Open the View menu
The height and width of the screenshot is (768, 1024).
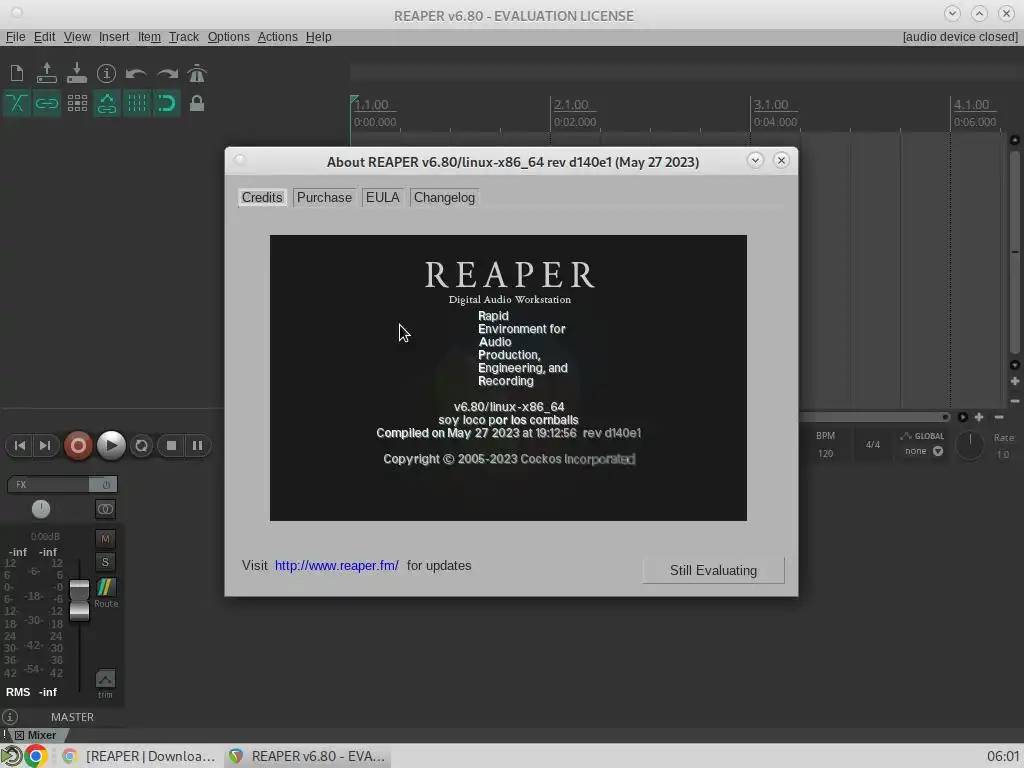pyautogui.click(x=77, y=37)
